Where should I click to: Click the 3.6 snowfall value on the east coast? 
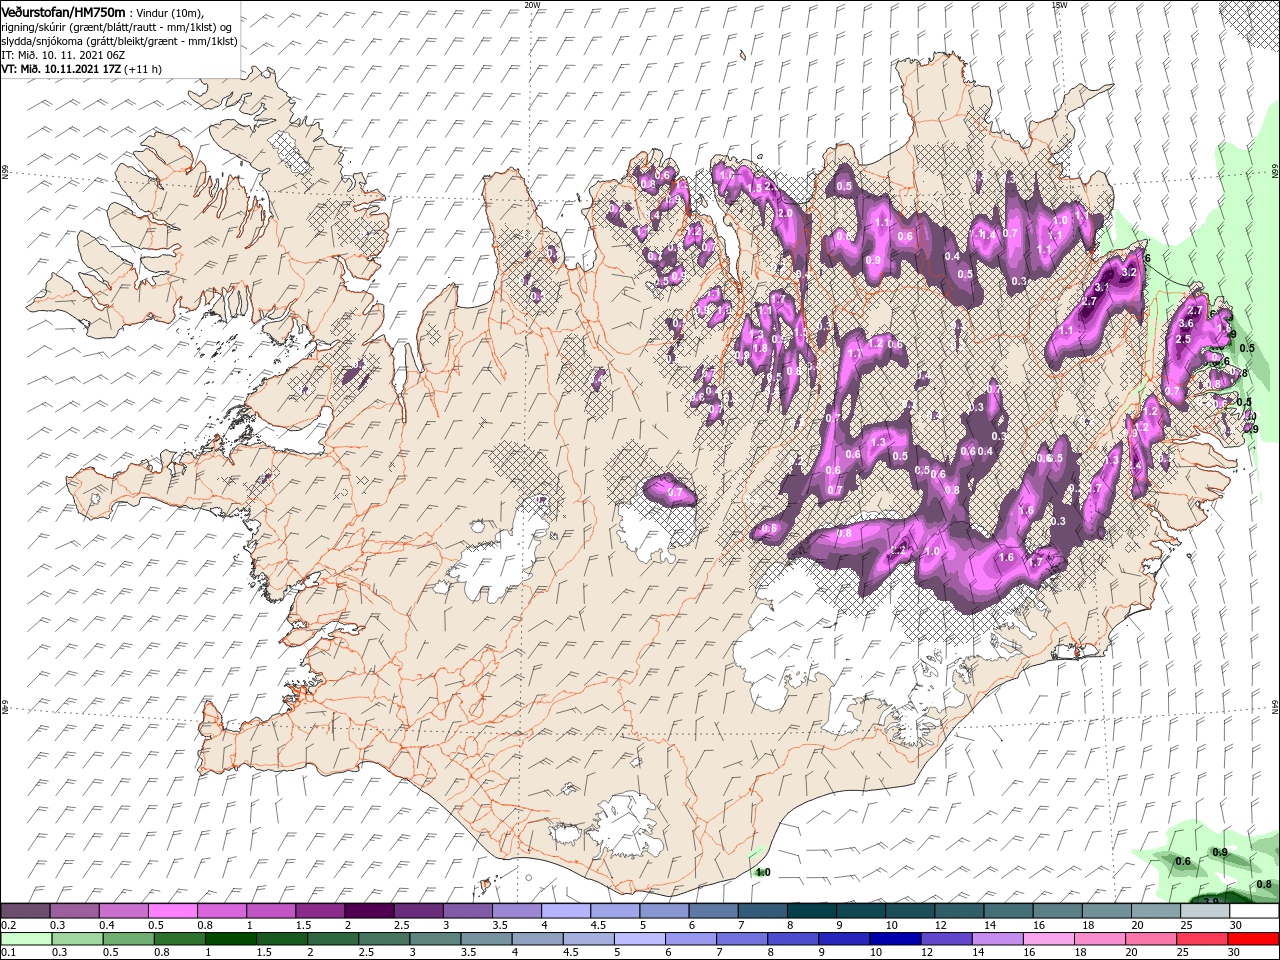(x=1186, y=324)
